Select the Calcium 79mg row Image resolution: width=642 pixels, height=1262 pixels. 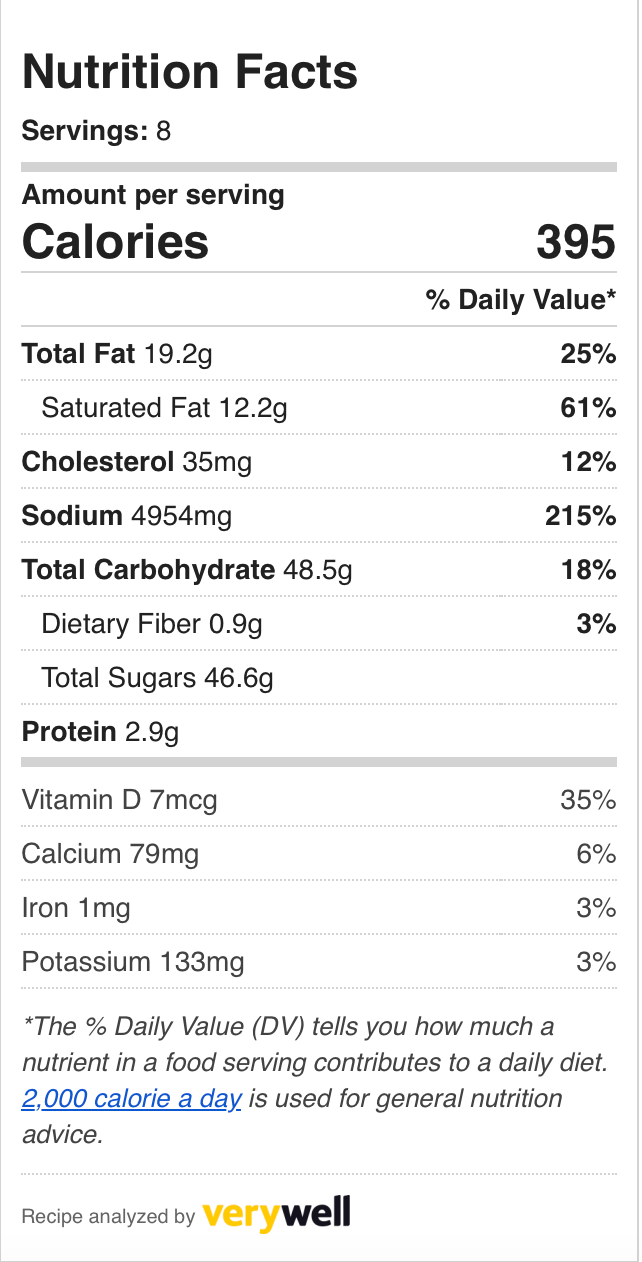(x=319, y=854)
